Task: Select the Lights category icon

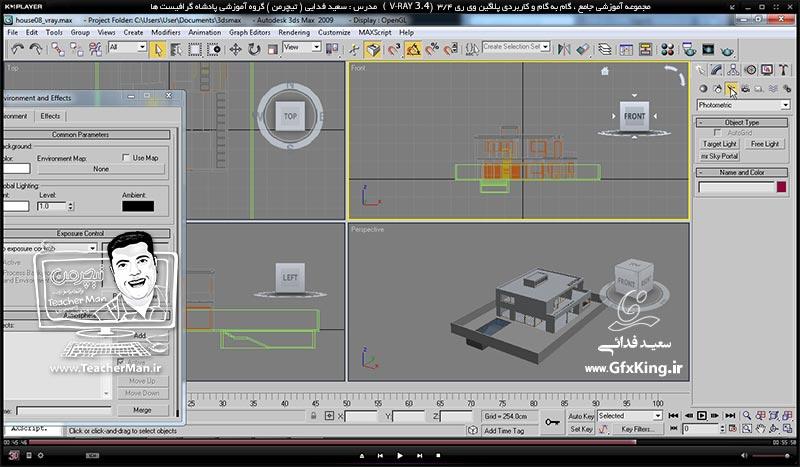Action: click(x=731, y=89)
